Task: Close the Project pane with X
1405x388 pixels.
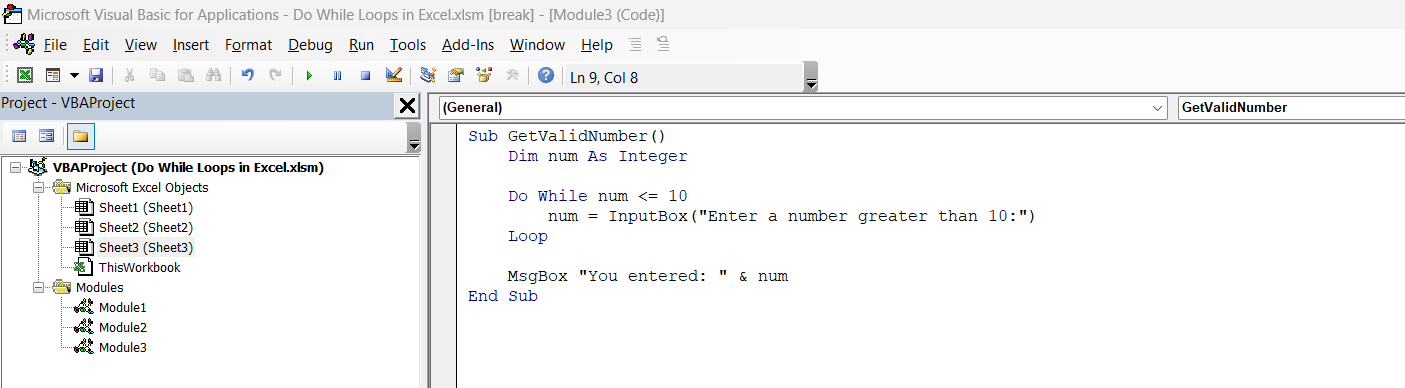Action: pos(408,106)
